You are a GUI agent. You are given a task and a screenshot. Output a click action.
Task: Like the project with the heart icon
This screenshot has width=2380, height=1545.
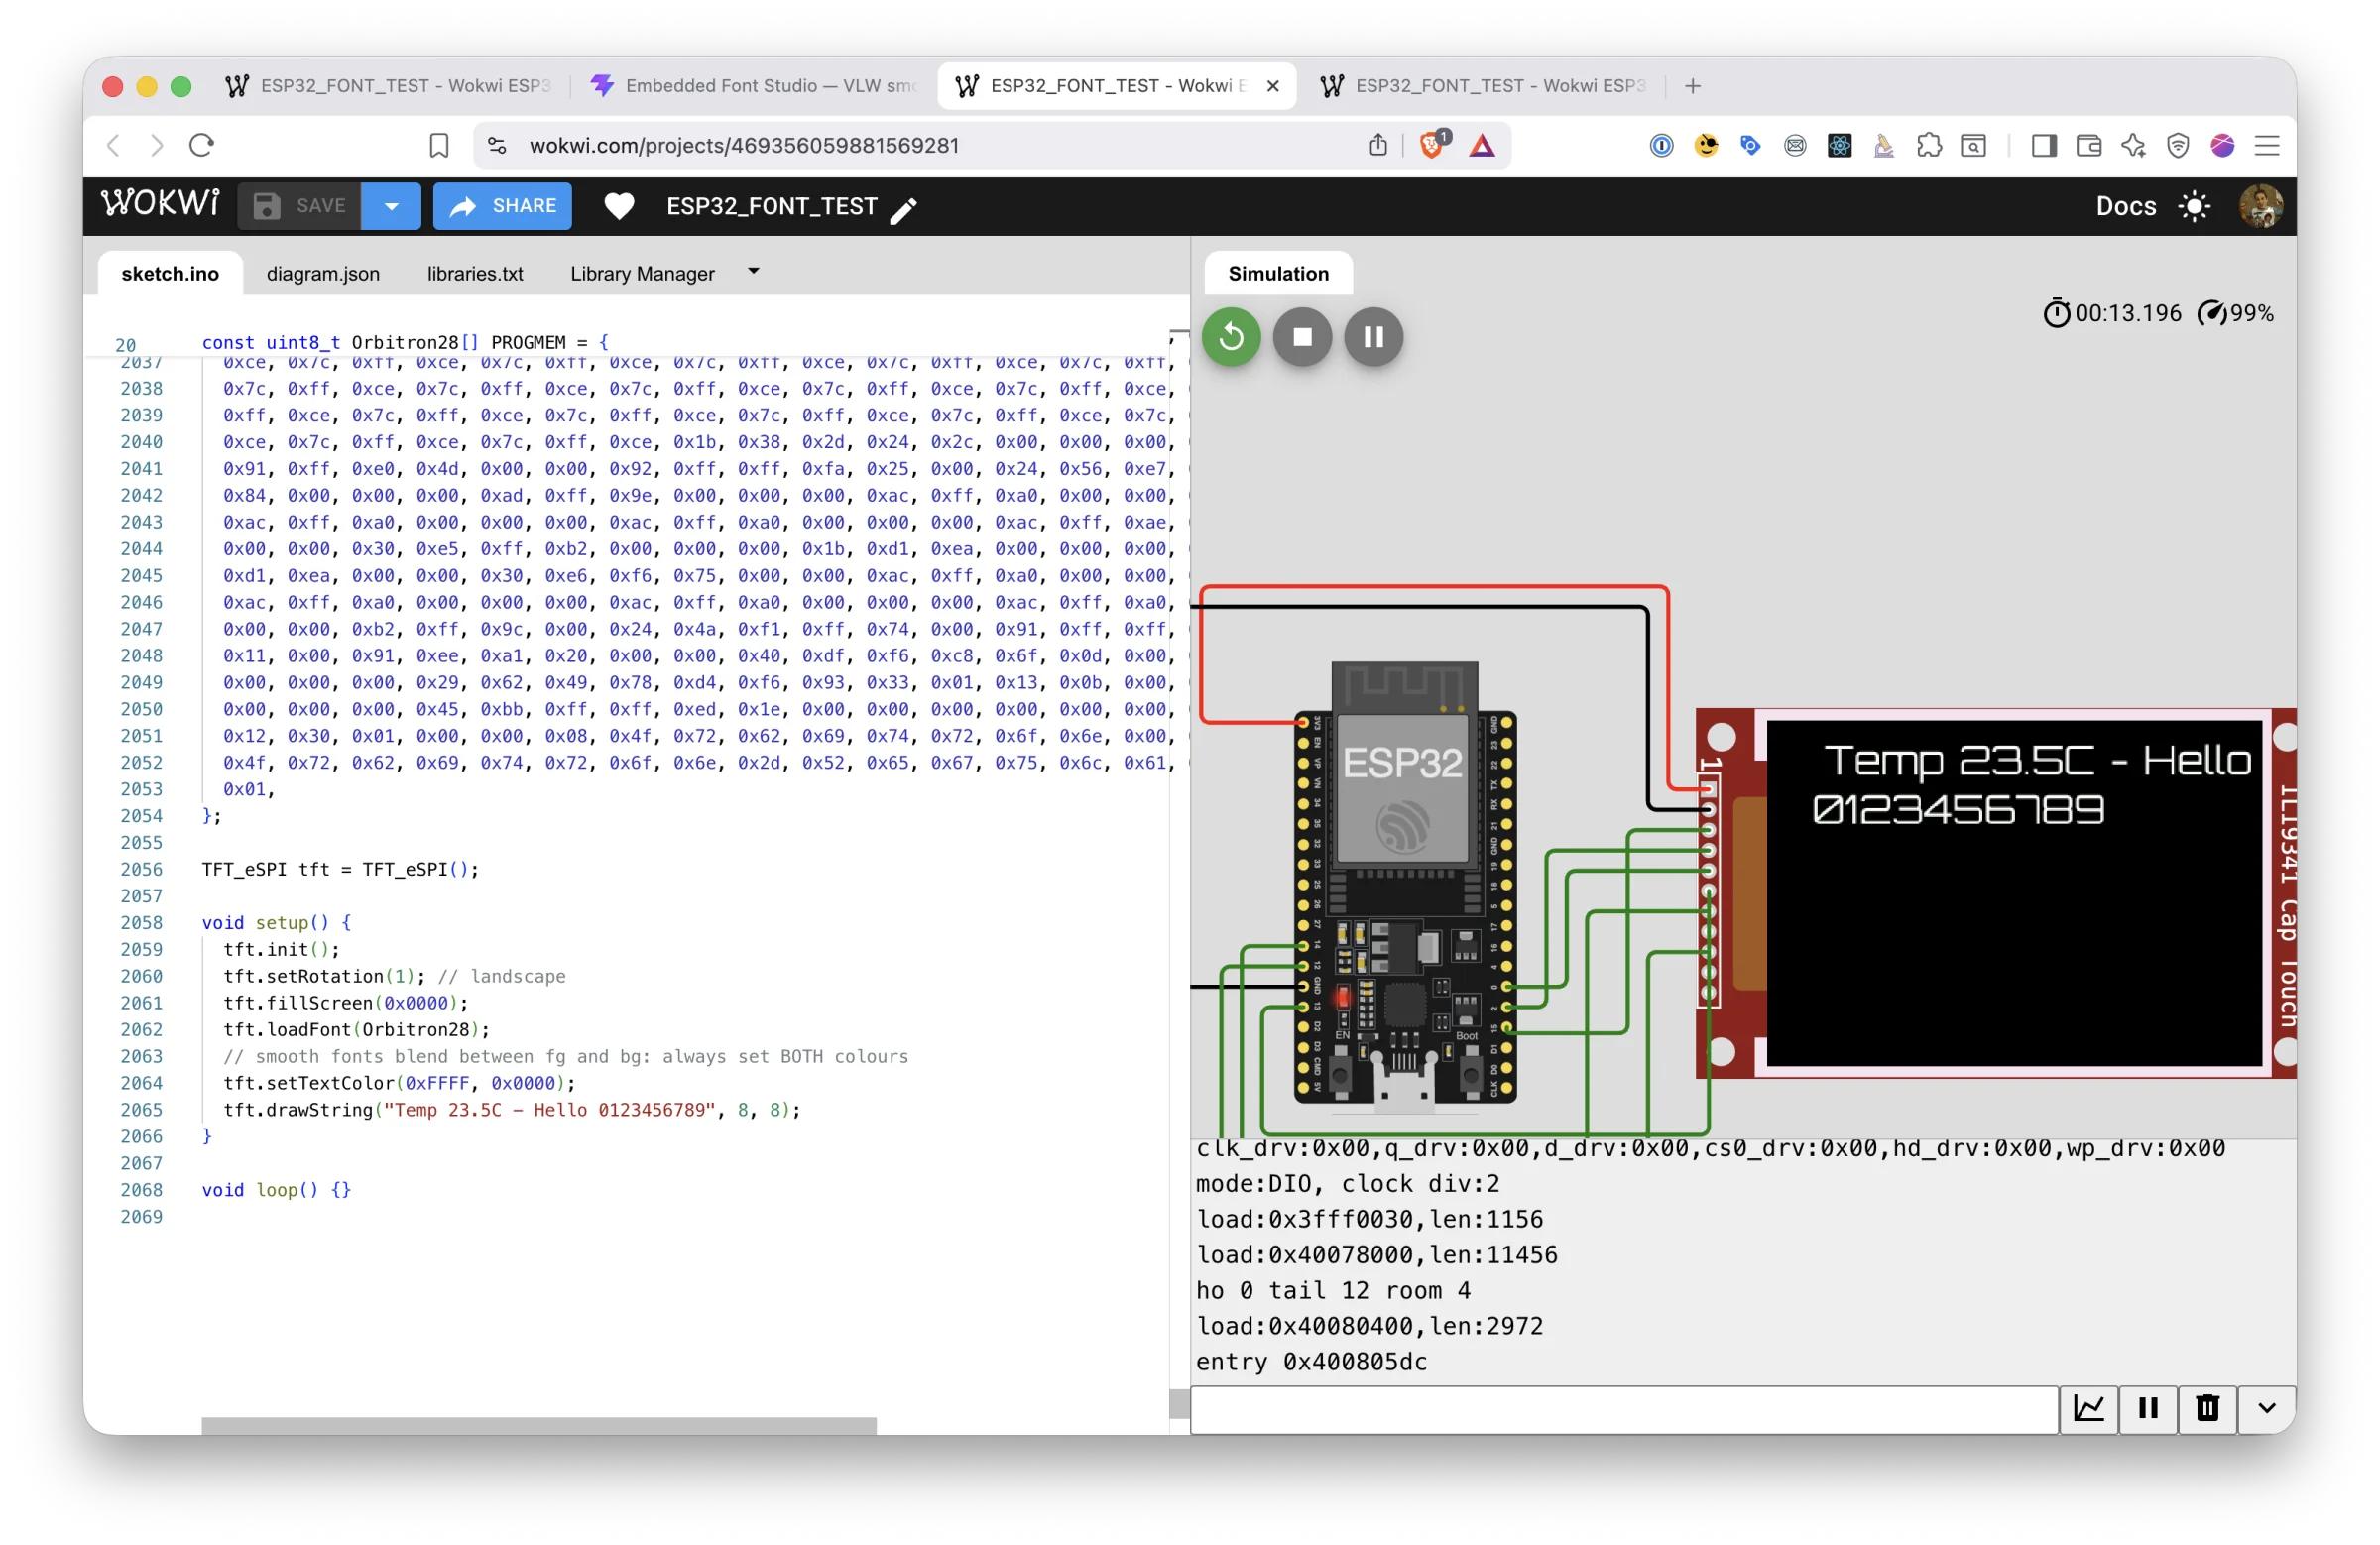point(619,206)
